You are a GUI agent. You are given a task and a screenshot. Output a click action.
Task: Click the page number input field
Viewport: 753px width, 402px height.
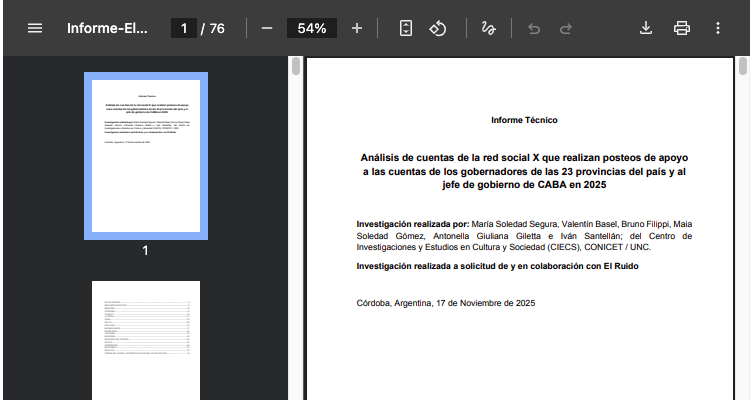tap(183, 28)
